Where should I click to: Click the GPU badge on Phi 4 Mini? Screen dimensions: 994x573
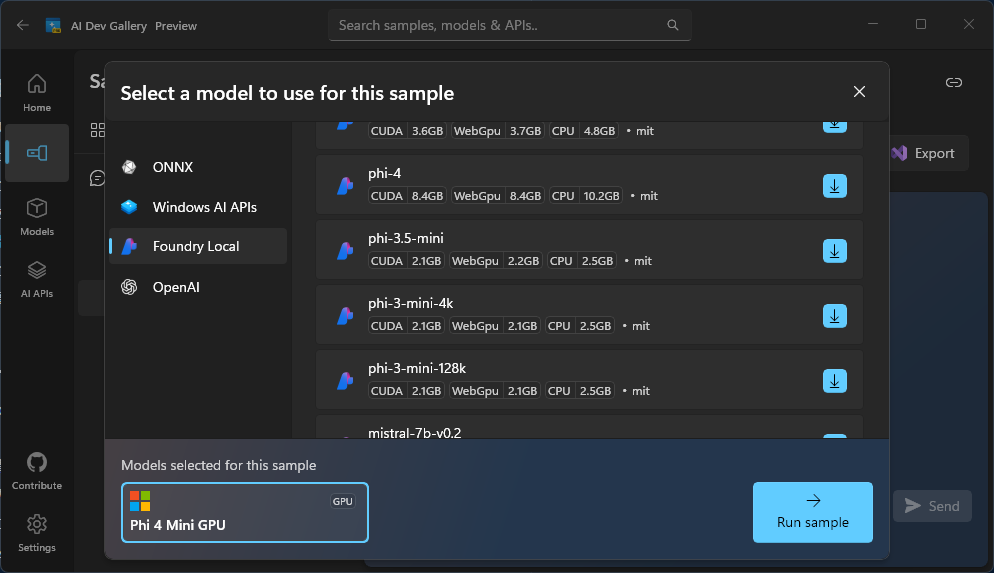coord(342,501)
